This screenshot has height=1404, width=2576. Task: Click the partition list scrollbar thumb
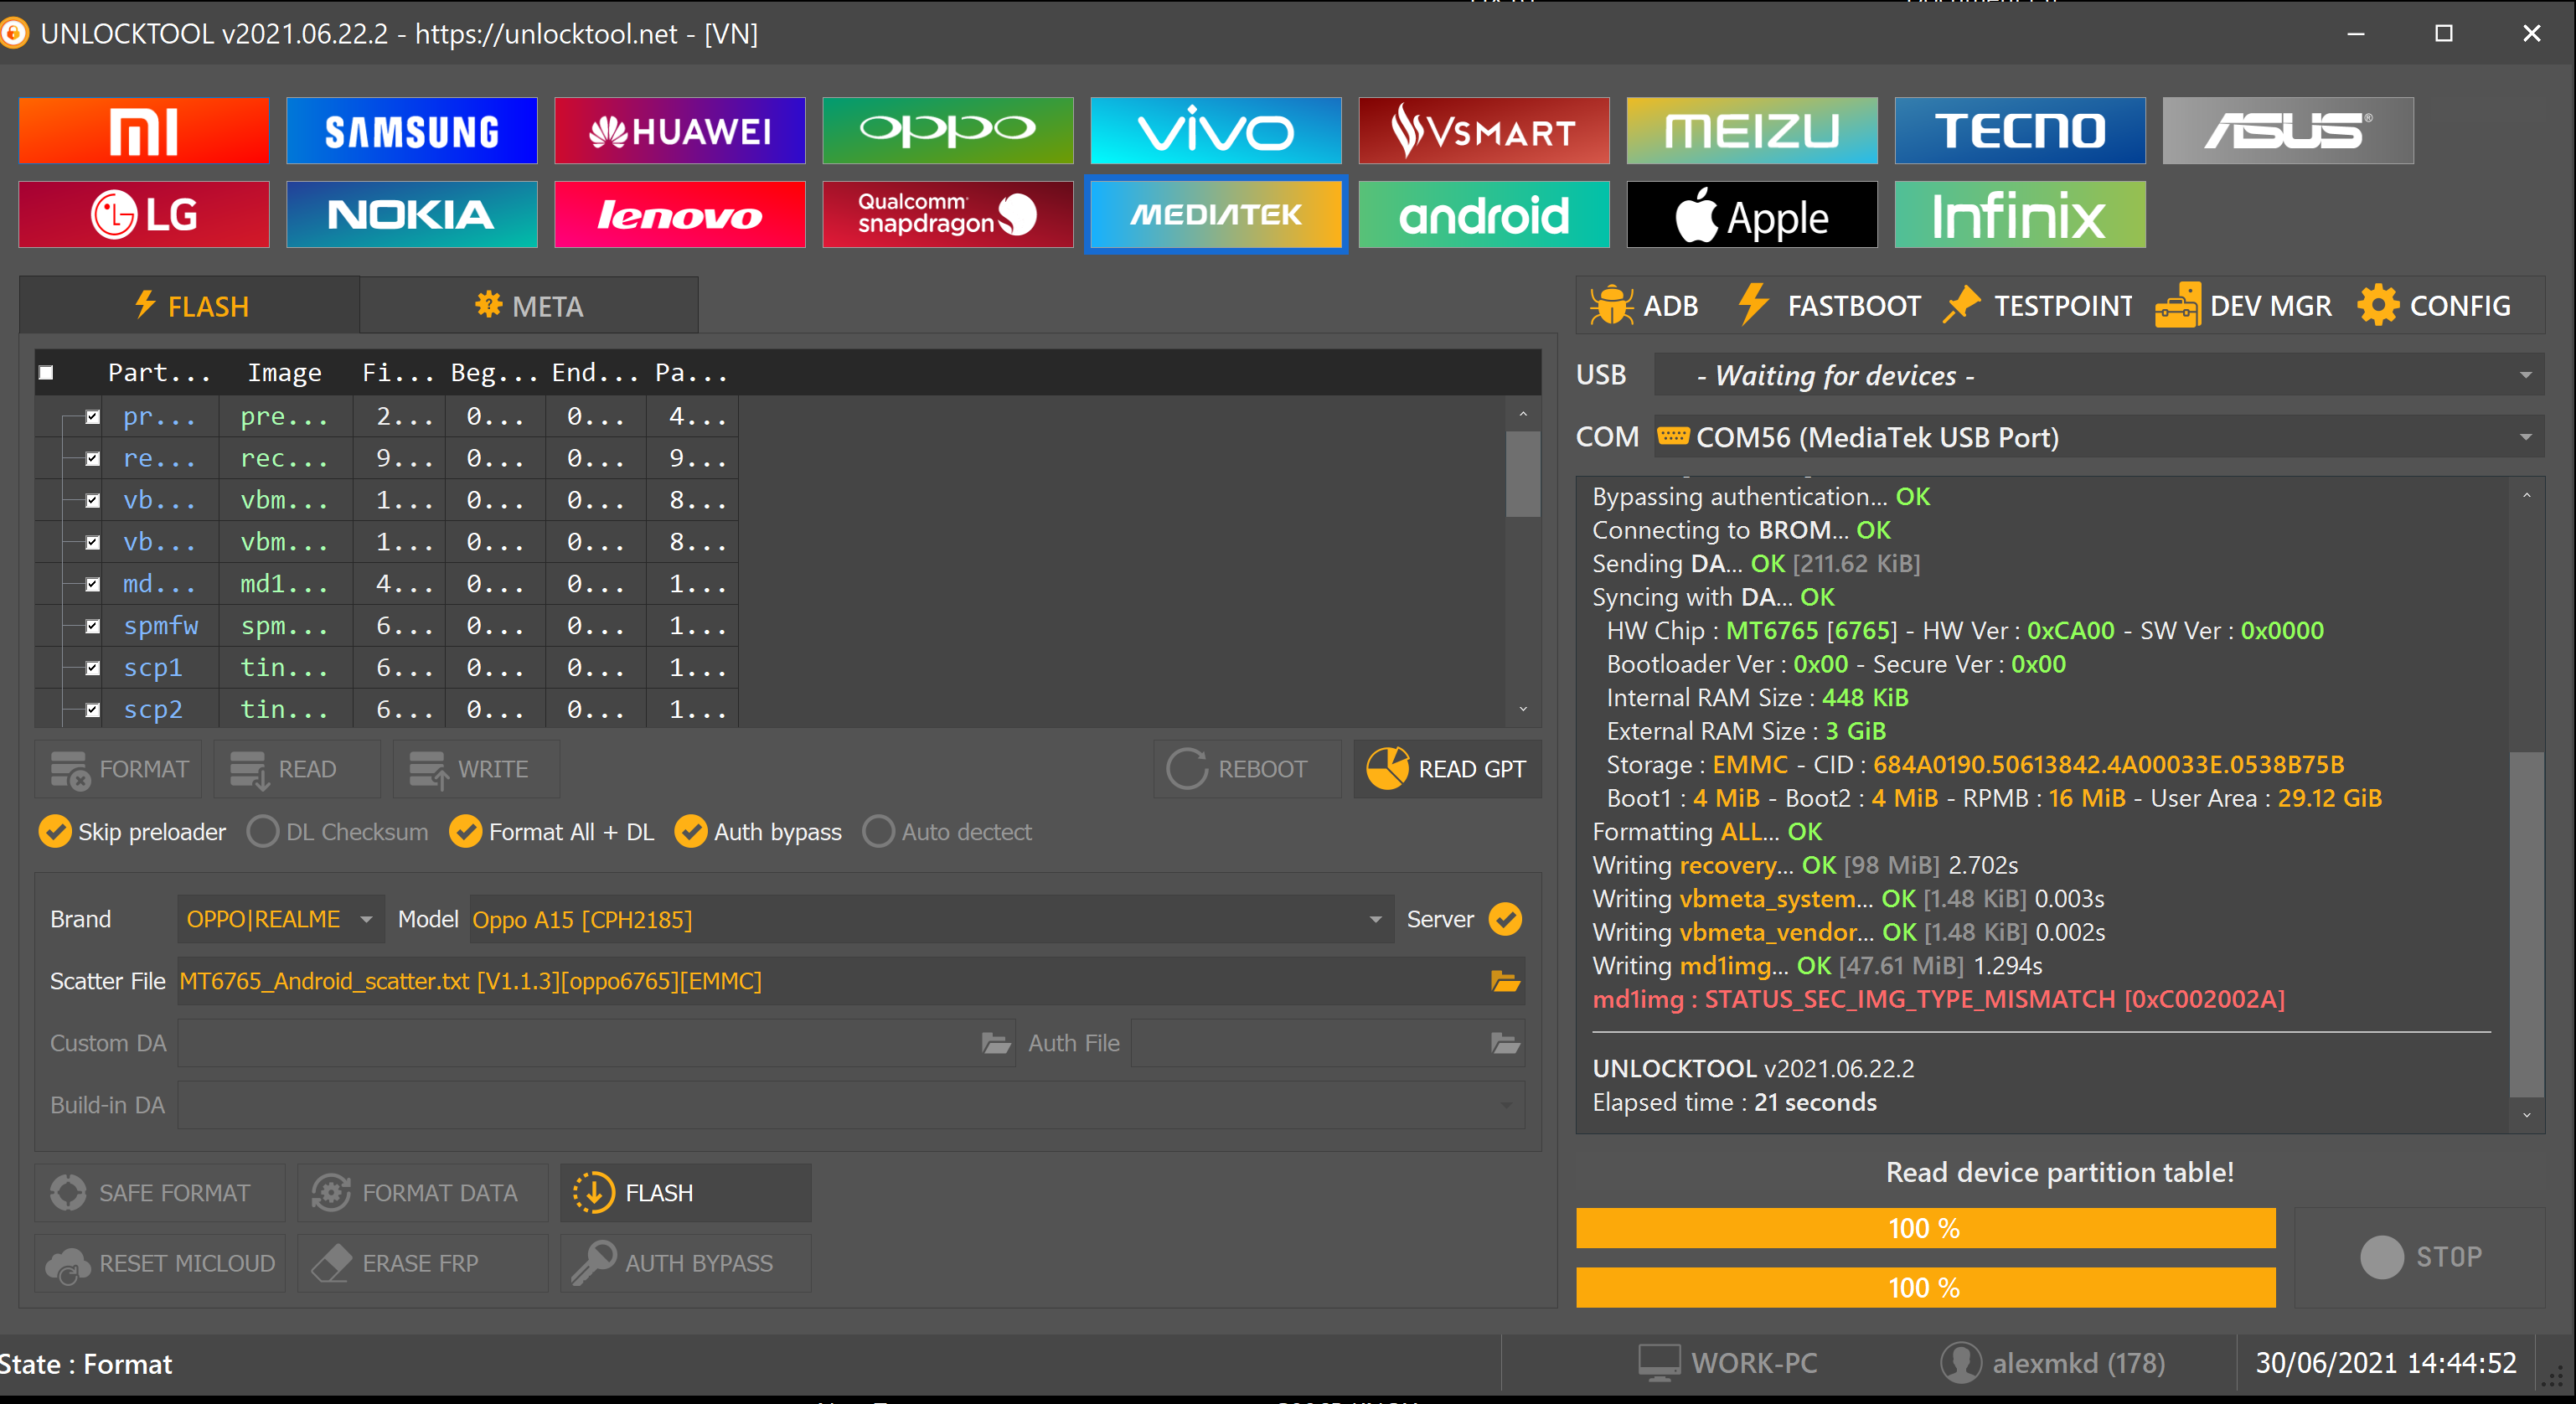click(1523, 474)
